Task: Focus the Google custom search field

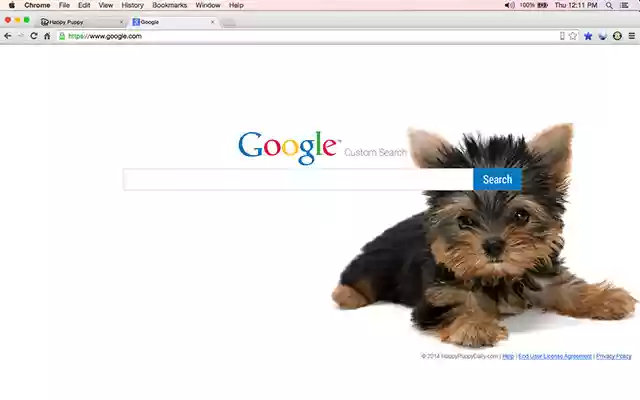Action: (298, 179)
